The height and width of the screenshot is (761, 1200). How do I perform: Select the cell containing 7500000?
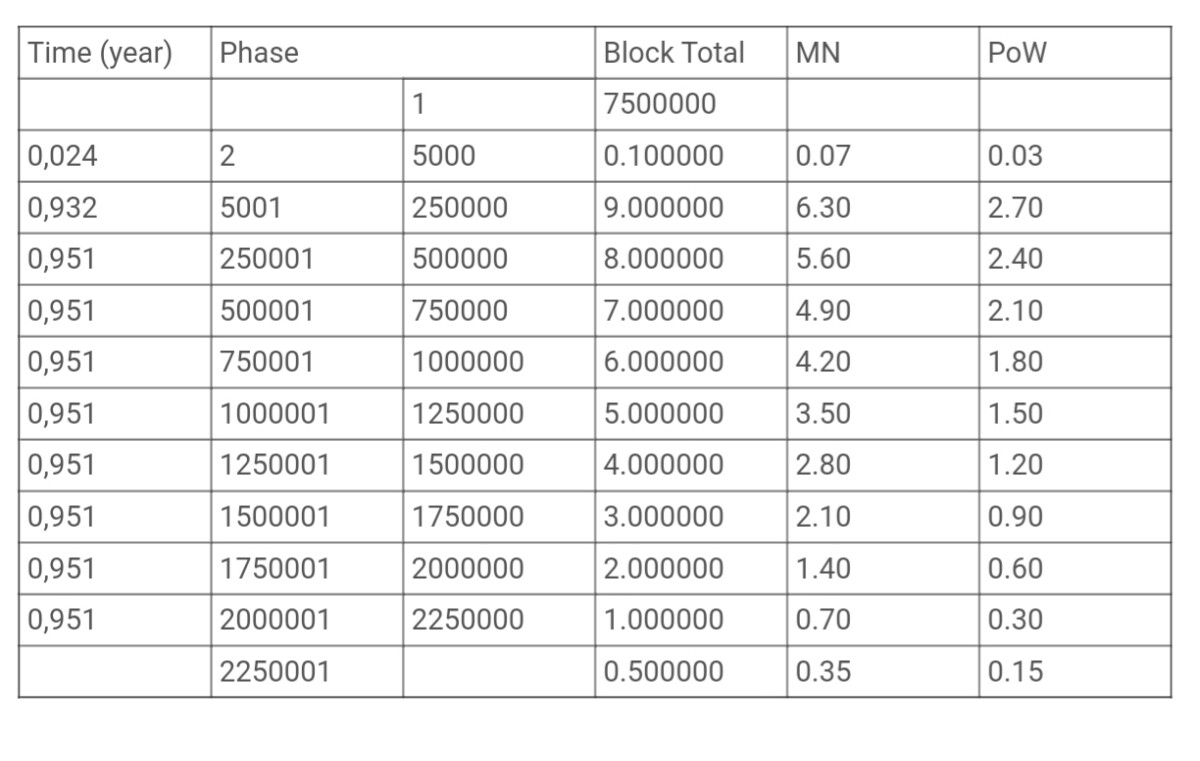pyautogui.click(x=691, y=104)
